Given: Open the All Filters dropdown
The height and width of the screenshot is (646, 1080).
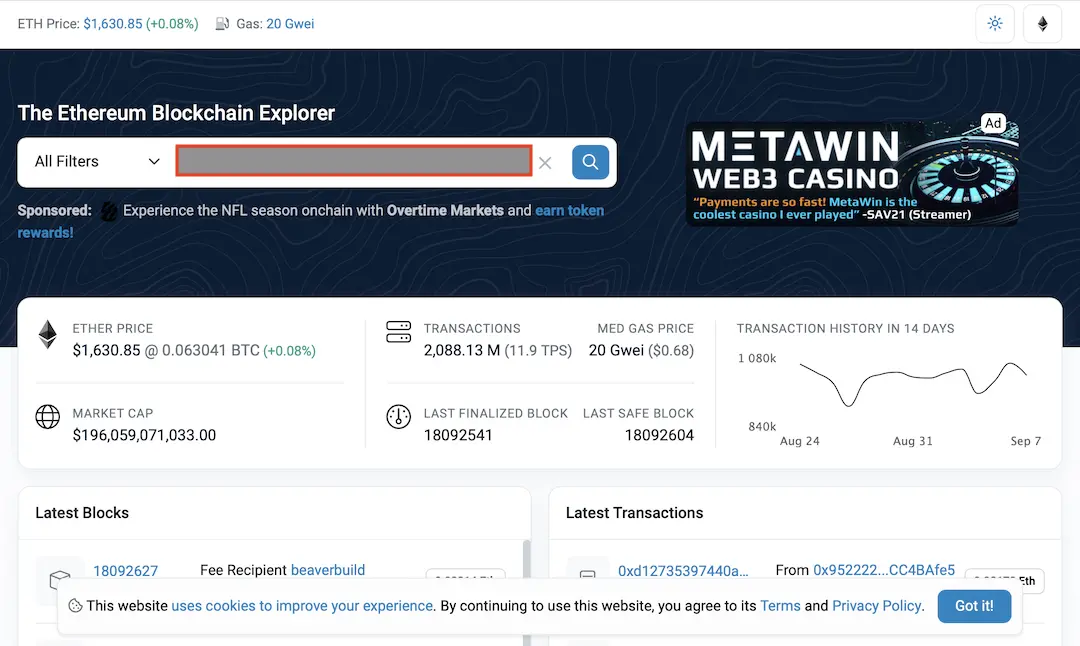Looking at the screenshot, I should [97, 161].
